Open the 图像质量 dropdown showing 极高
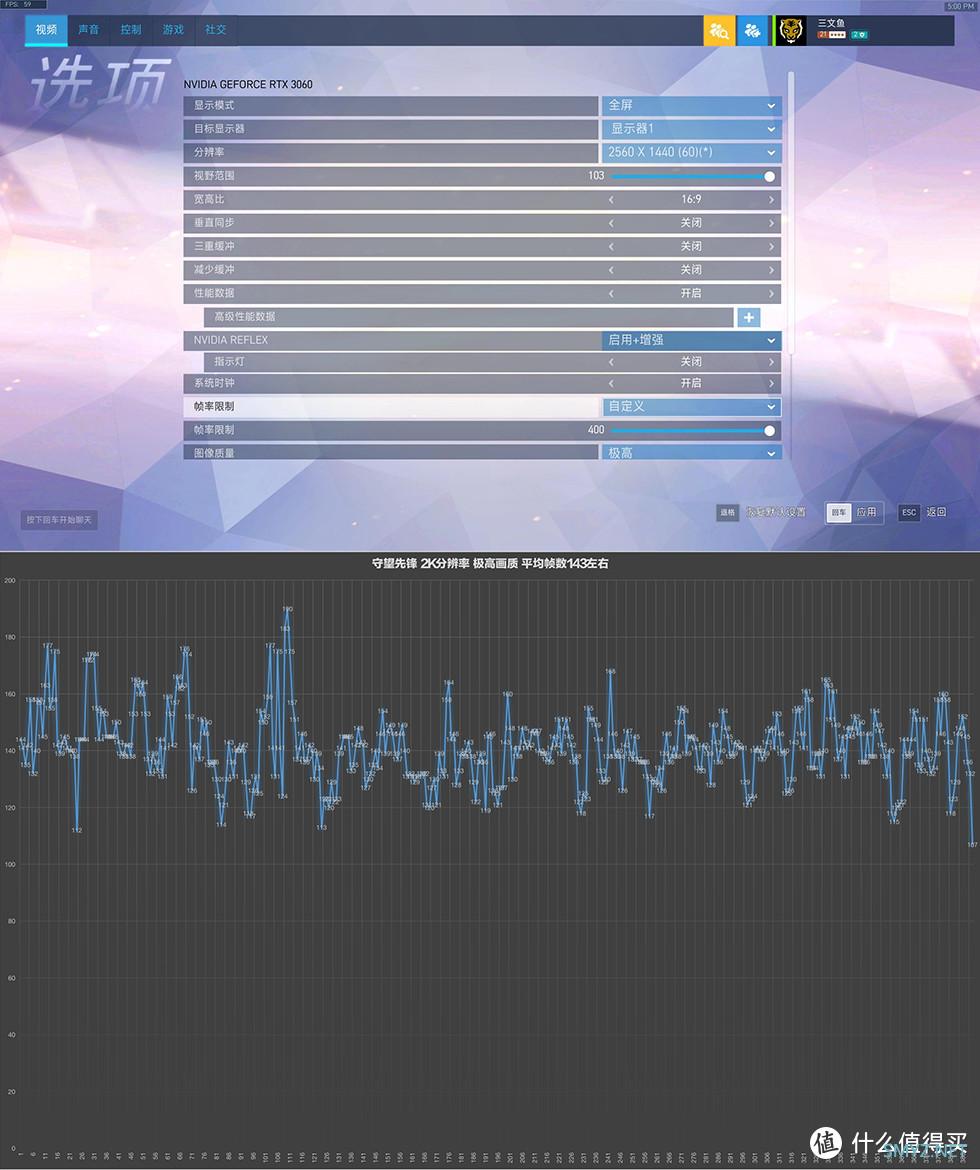The height and width of the screenshot is (1170, 980). [691, 452]
